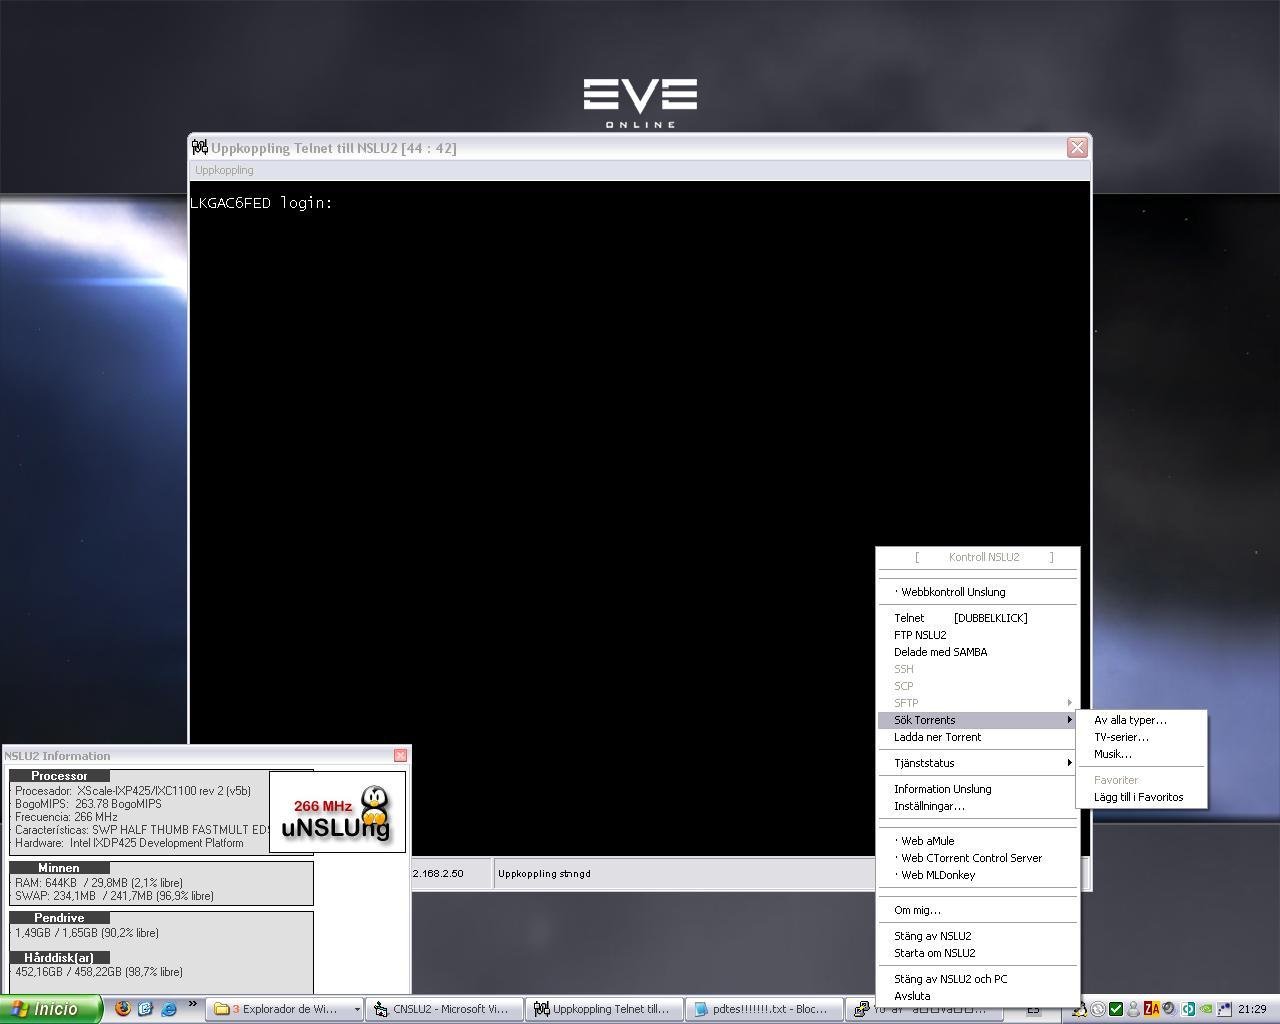Click the Minnen section header
This screenshot has width=1280, height=1024.
coord(60,868)
